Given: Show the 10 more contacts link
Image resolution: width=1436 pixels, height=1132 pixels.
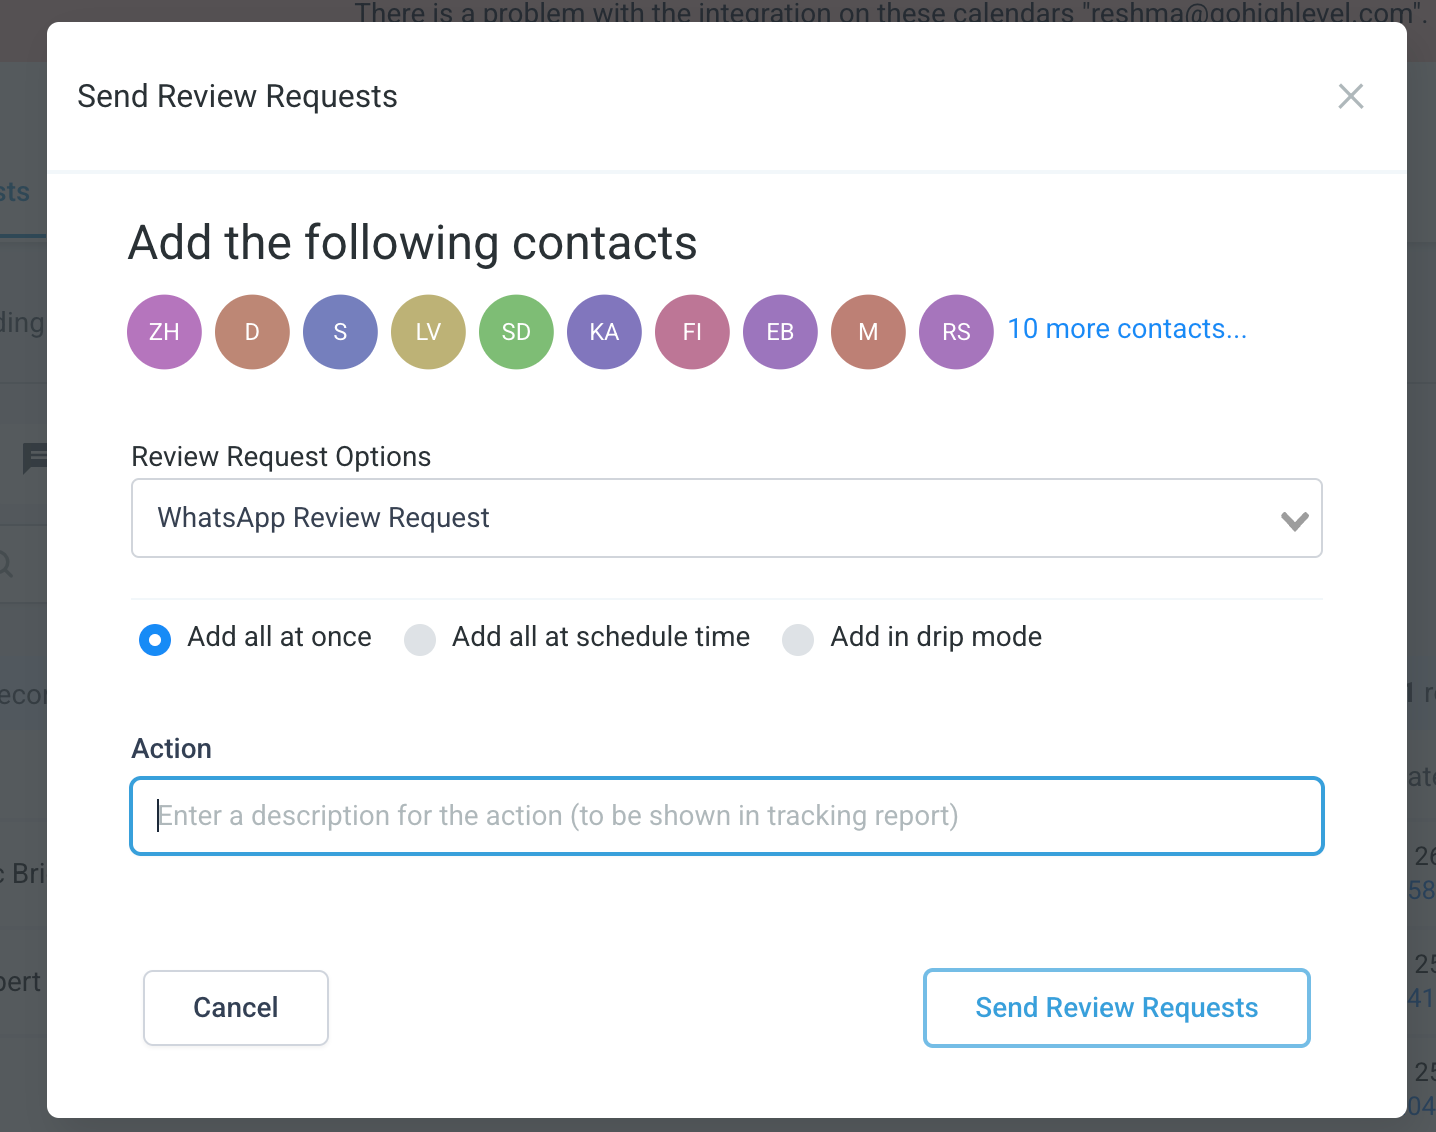Looking at the screenshot, I should 1127,329.
